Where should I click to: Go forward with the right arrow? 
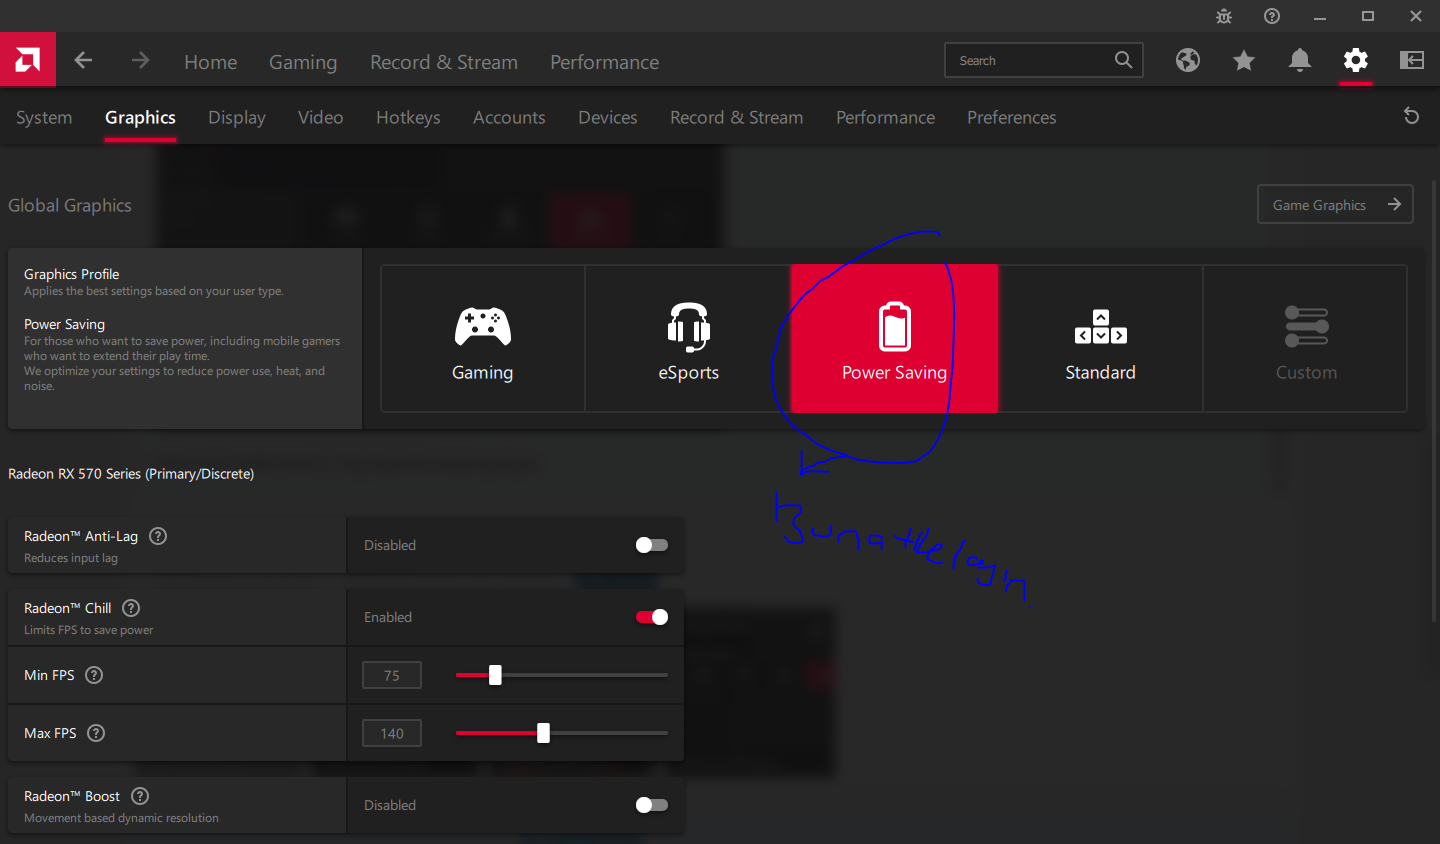(x=140, y=61)
